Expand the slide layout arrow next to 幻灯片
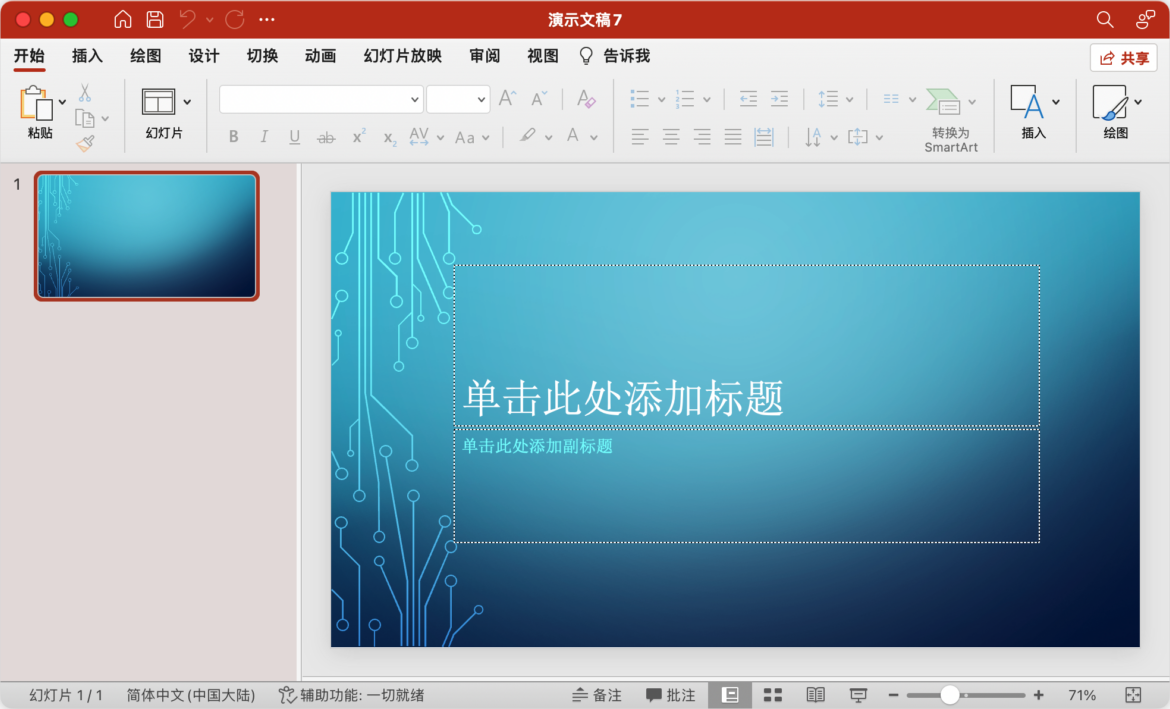 pyautogui.click(x=187, y=102)
